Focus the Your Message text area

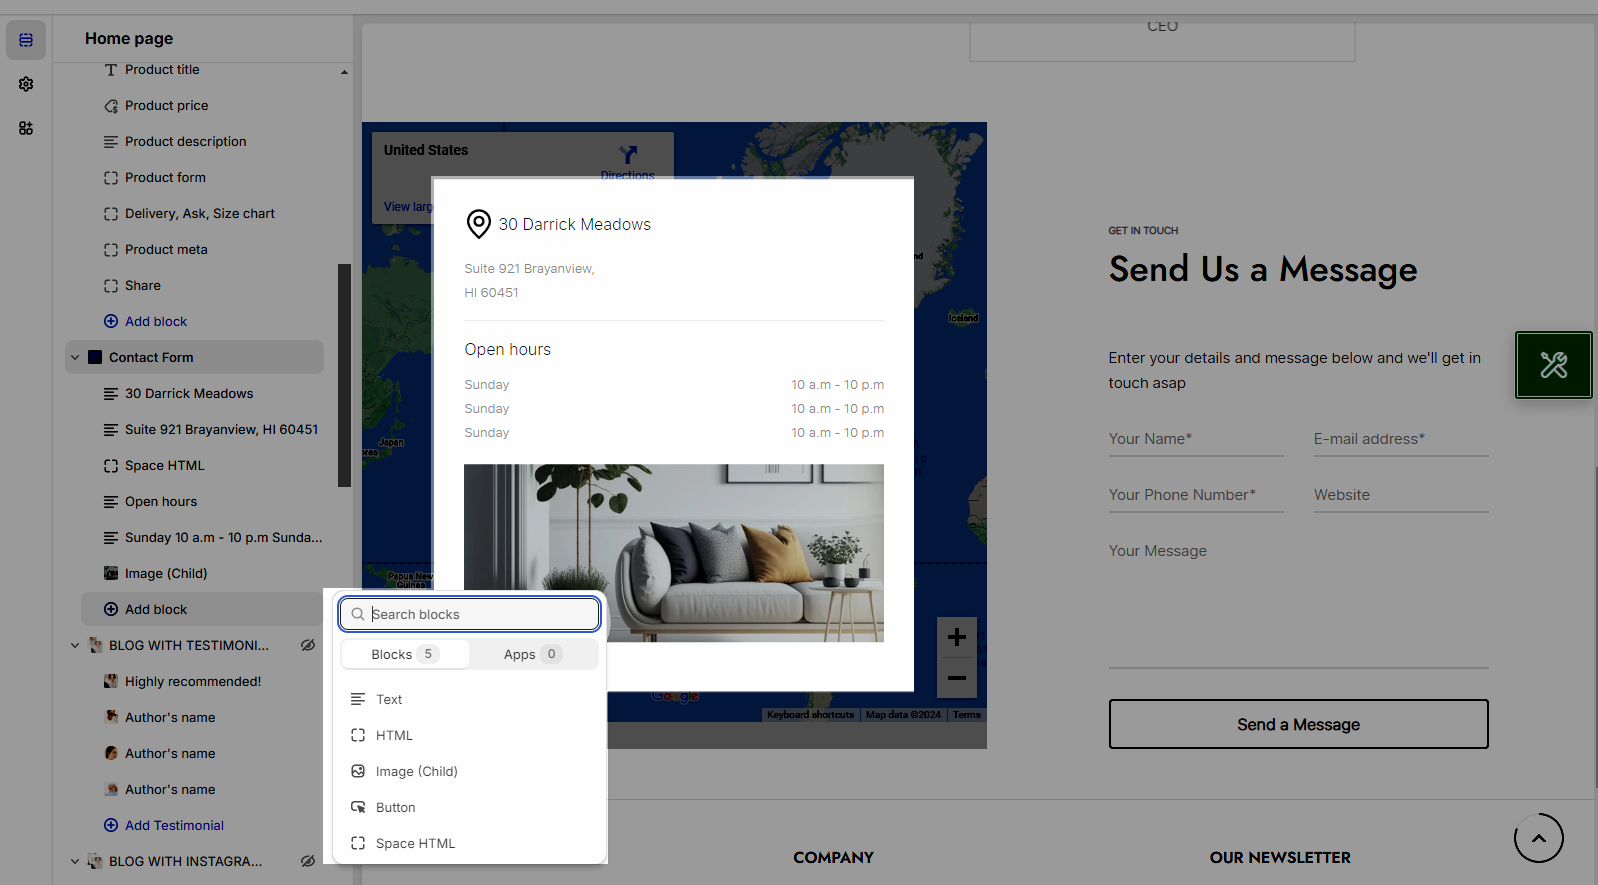[1299, 602]
